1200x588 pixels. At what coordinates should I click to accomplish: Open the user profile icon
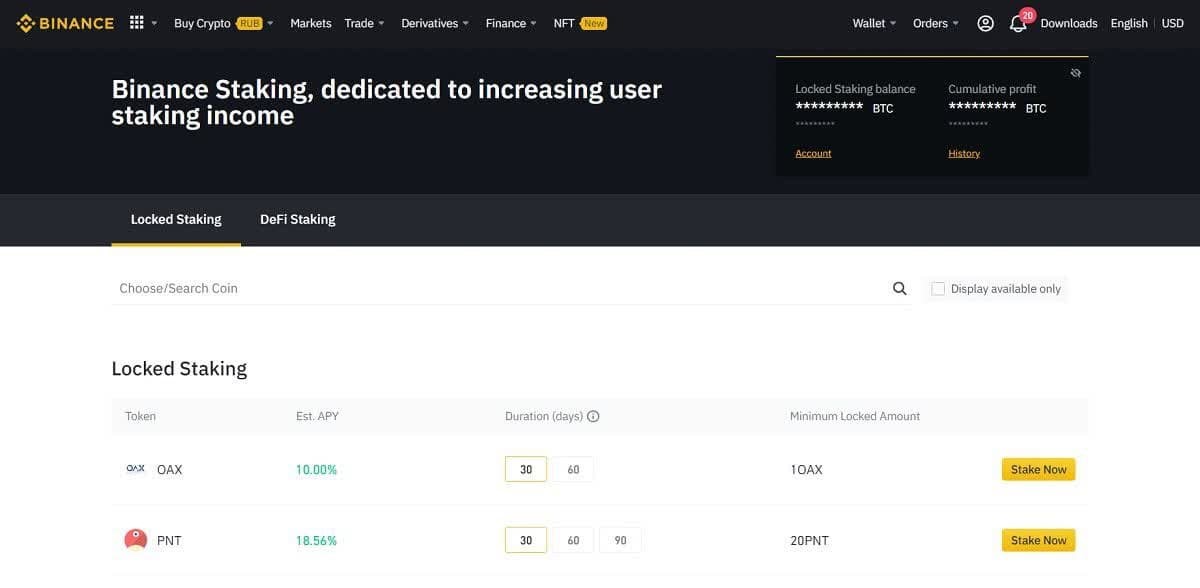985,23
